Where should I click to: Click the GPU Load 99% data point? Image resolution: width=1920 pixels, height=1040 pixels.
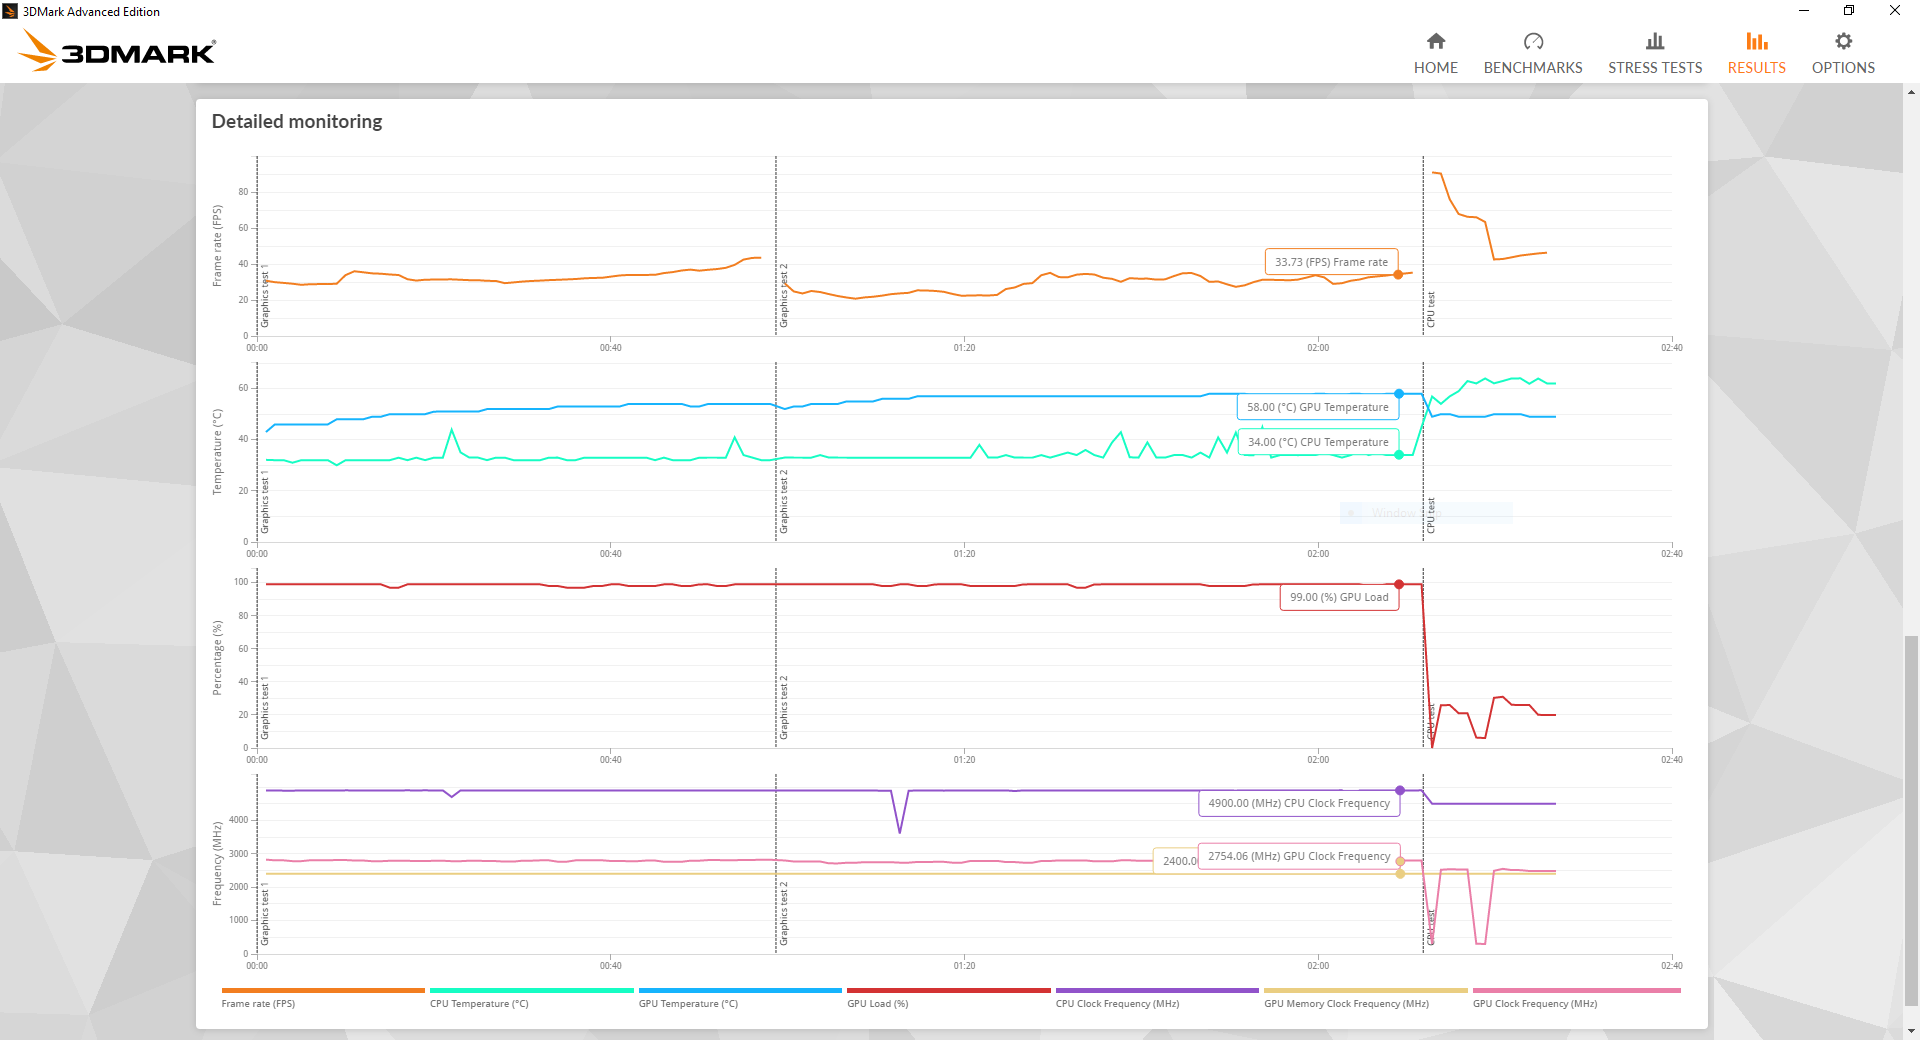click(1399, 584)
